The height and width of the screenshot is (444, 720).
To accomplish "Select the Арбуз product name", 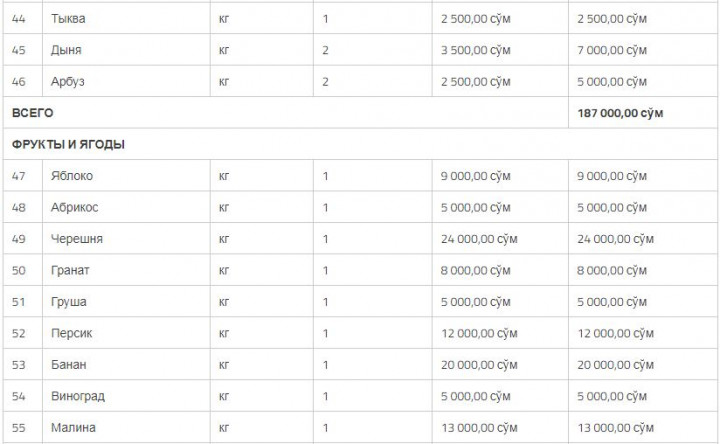I will click(67, 81).
